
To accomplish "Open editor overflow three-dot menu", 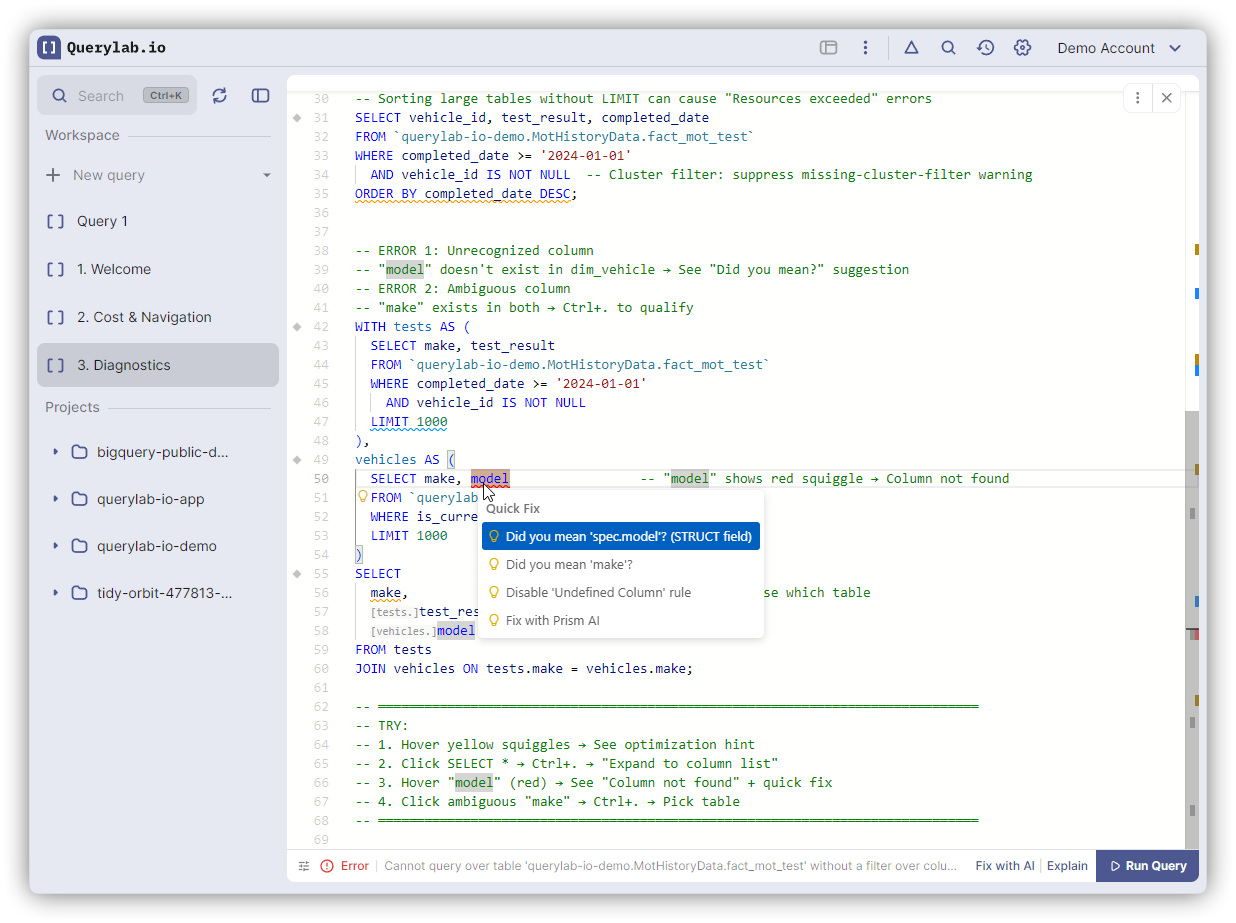I will click(x=1137, y=98).
